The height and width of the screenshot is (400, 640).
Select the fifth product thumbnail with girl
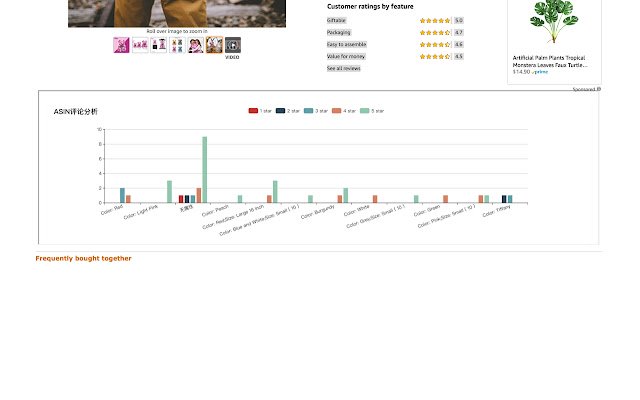[x=196, y=45]
